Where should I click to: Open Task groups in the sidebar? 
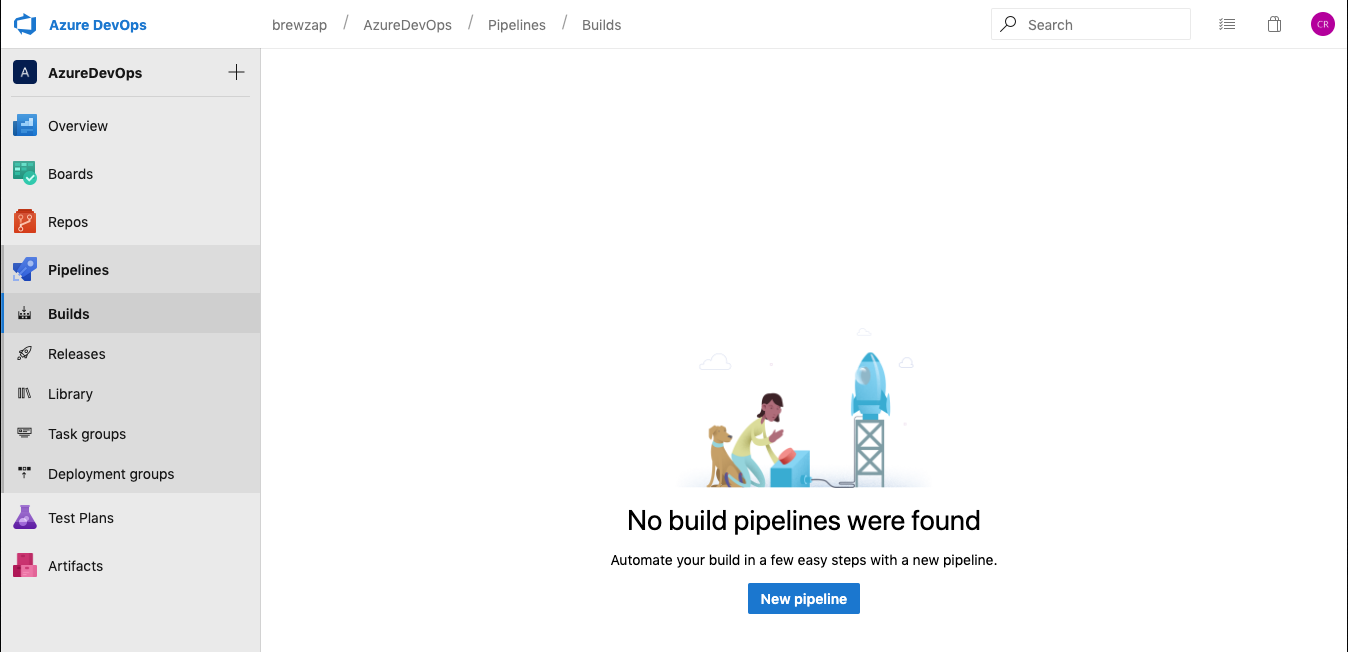(87, 434)
